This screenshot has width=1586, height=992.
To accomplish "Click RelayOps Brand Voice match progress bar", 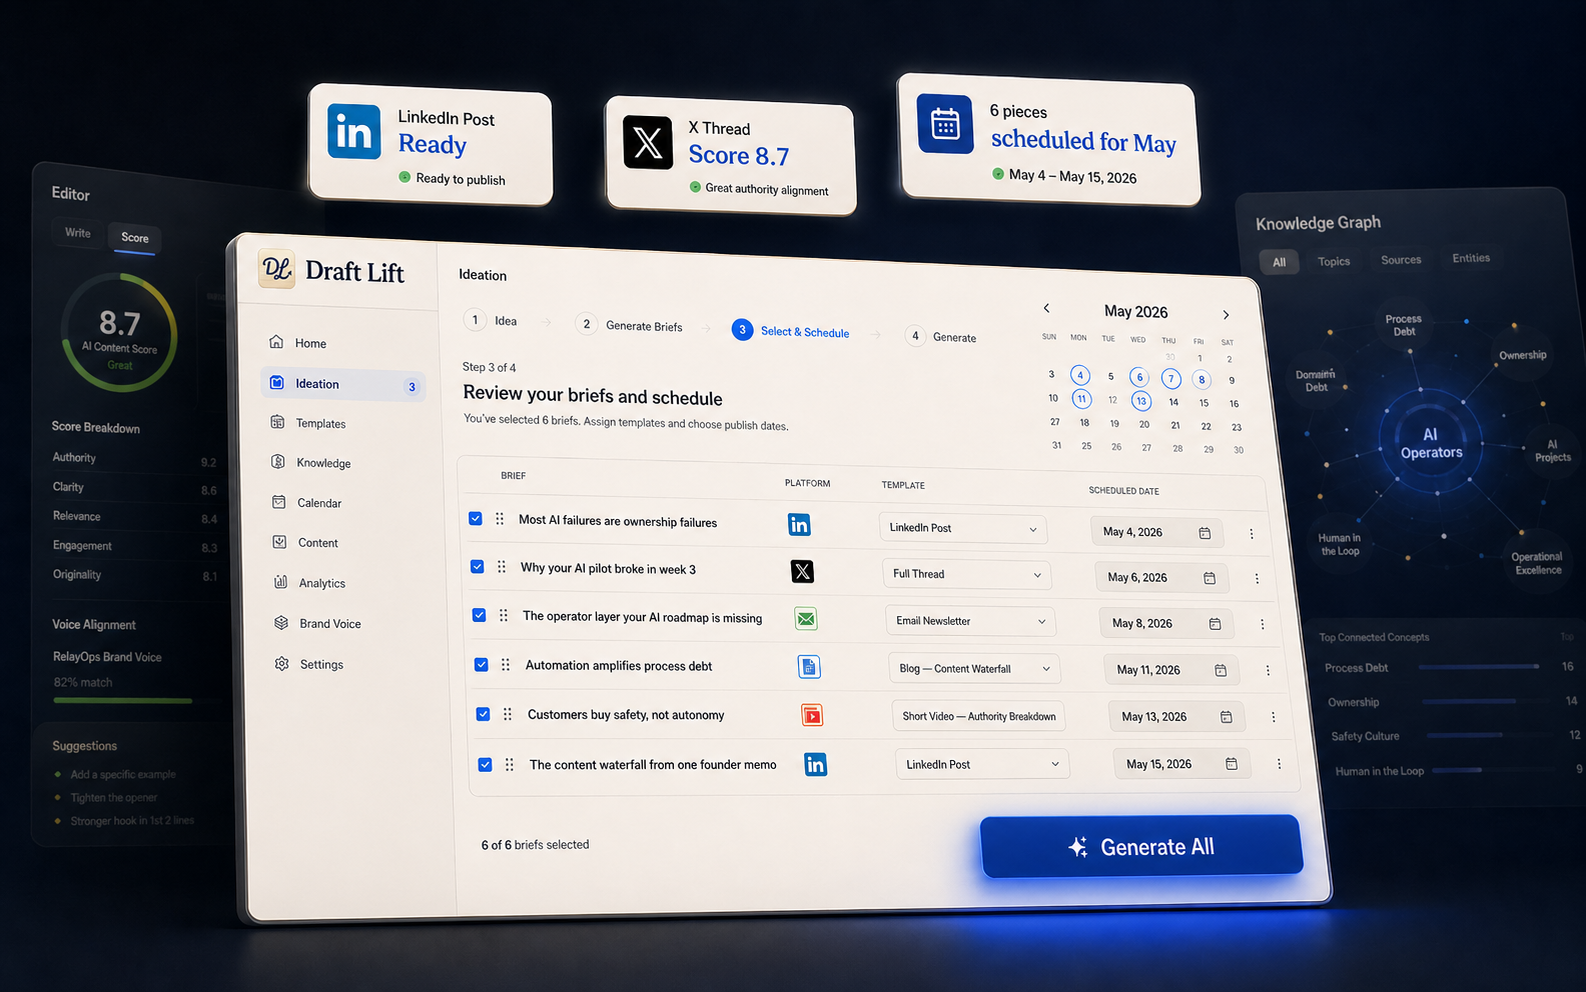I will (123, 700).
